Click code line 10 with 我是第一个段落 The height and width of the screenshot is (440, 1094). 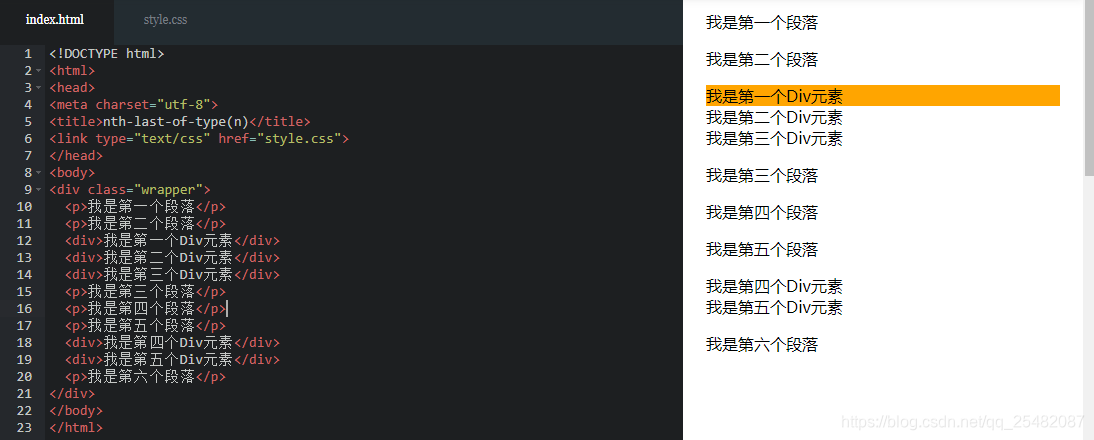click(145, 206)
